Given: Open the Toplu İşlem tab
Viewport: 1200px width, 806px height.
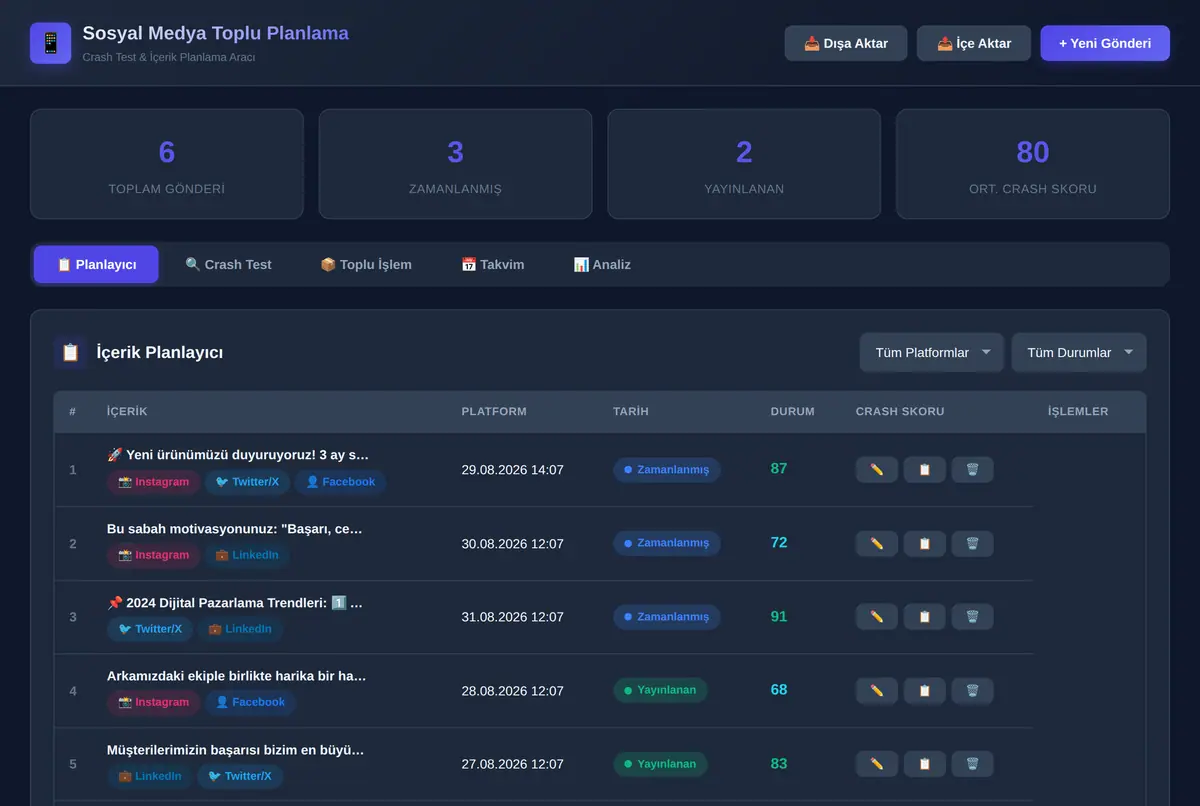Looking at the screenshot, I should (x=366, y=265).
